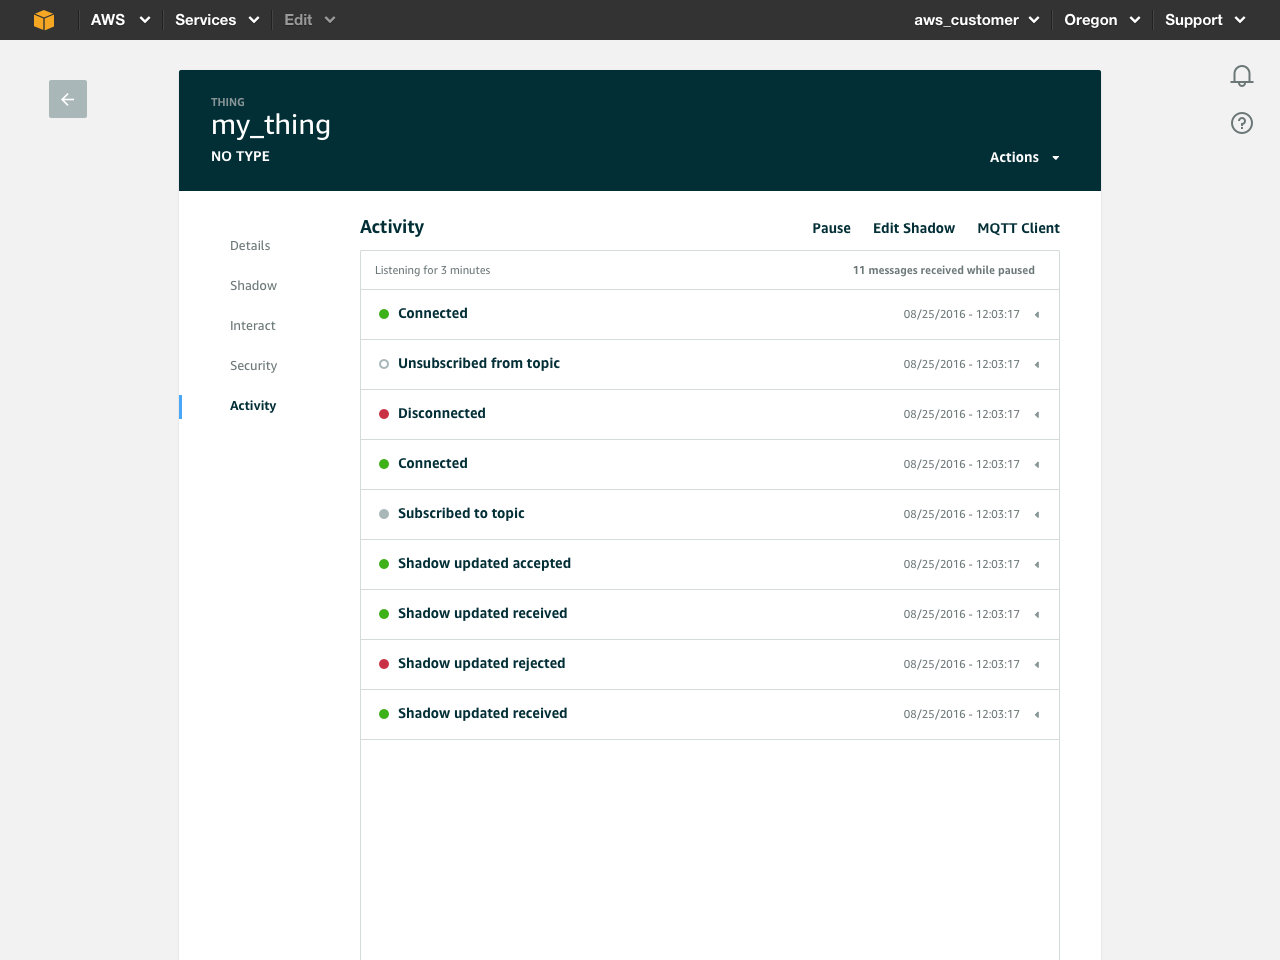1280x960 pixels.
Task: Pause the activity listener
Action: click(x=831, y=228)
